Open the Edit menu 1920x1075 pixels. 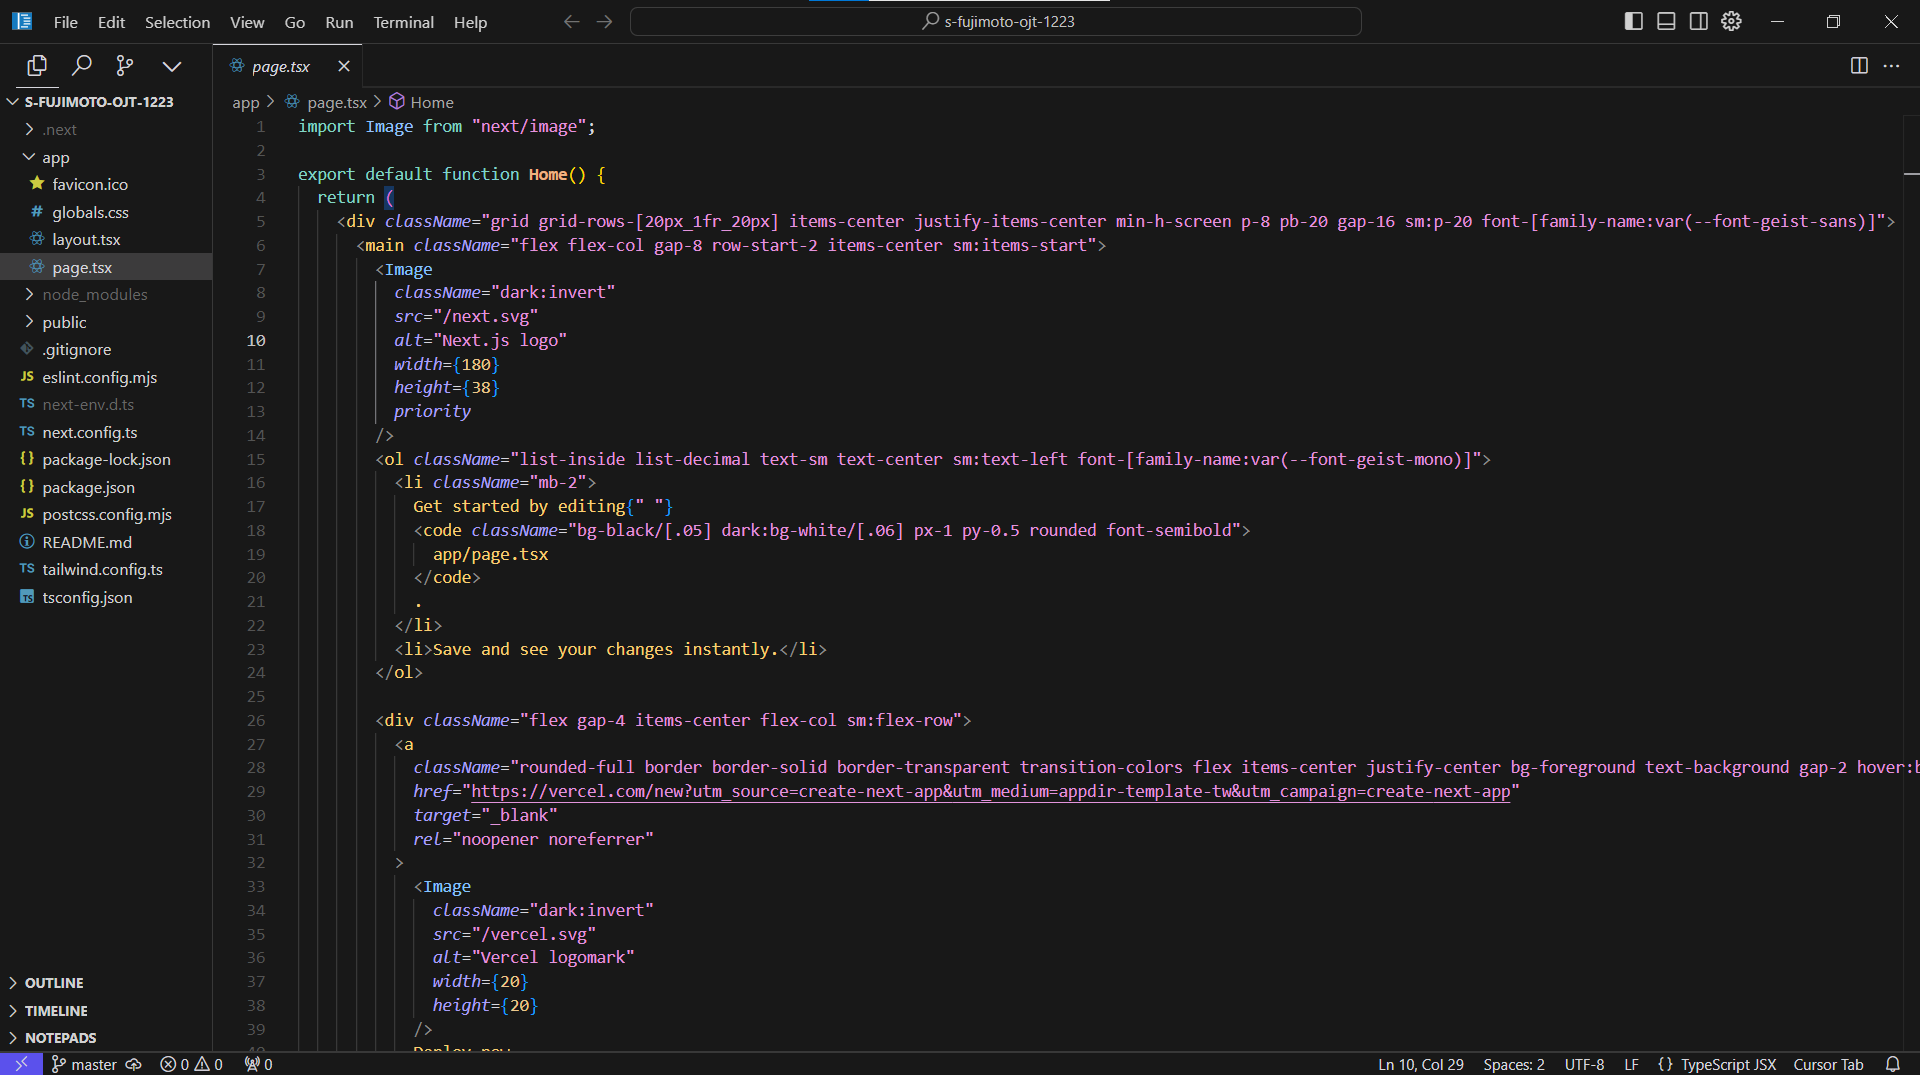111,22
